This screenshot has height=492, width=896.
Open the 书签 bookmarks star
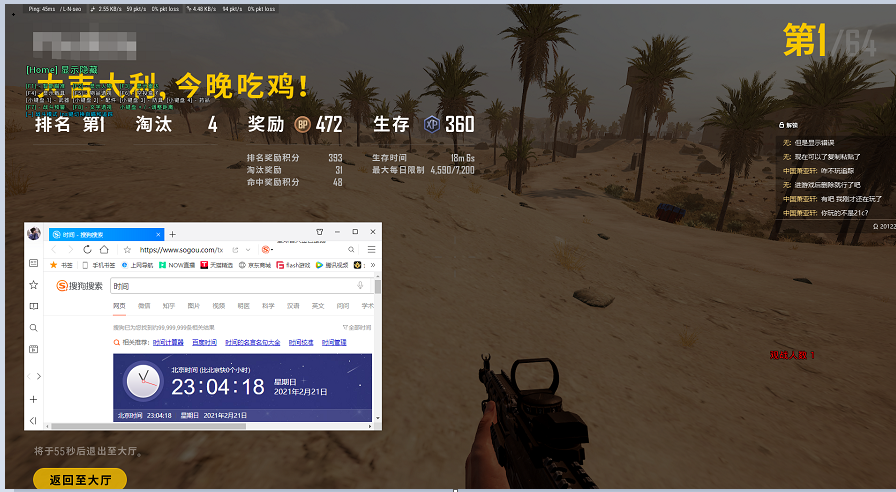pos(61,265)
